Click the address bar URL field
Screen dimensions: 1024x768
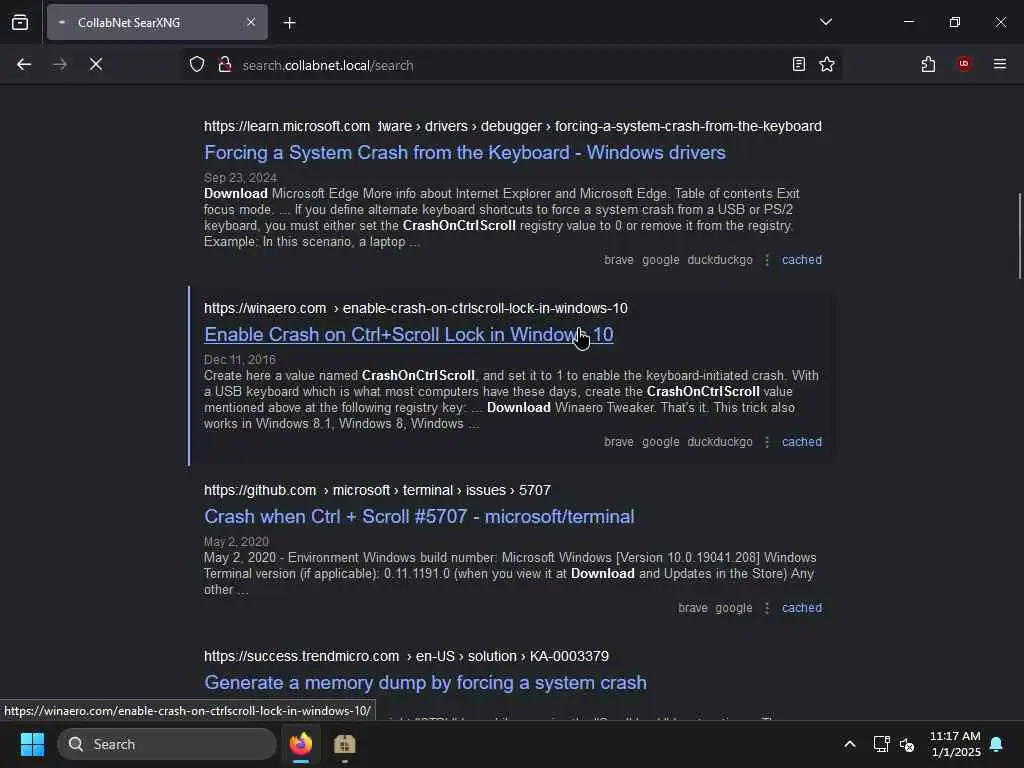coord(509,65)
